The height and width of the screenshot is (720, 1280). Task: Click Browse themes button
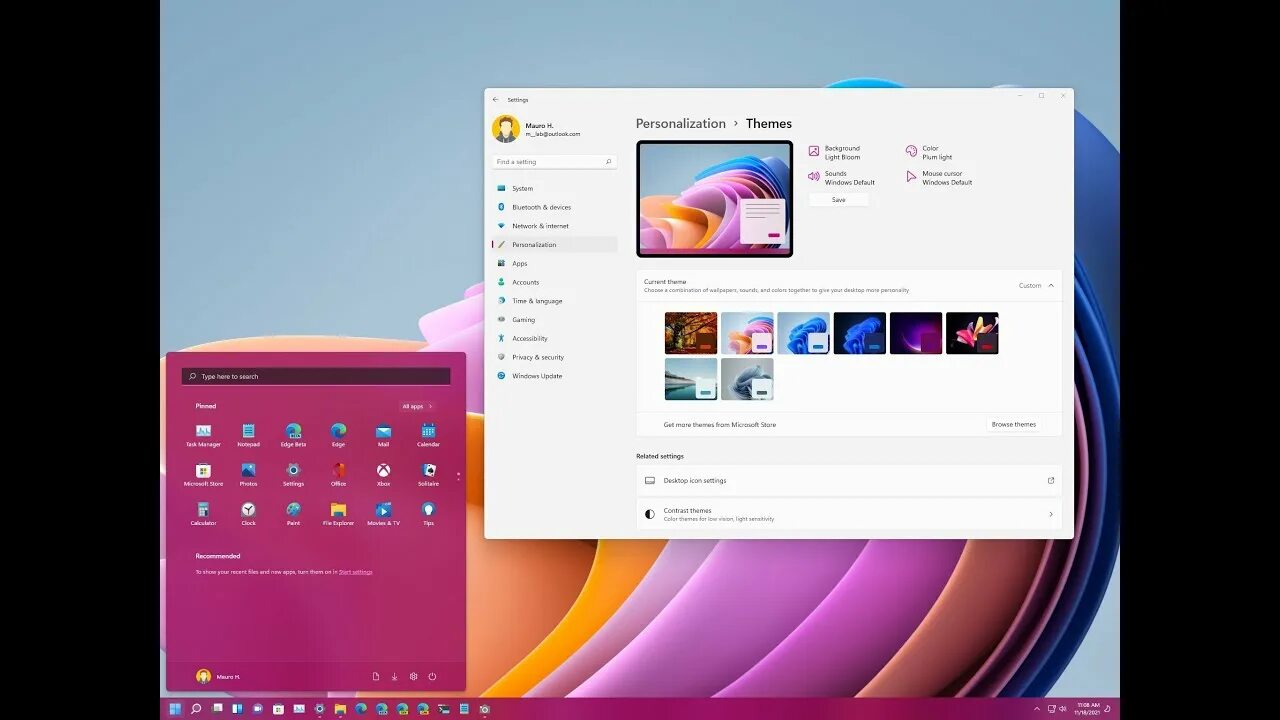click(x=1013, y=424)
